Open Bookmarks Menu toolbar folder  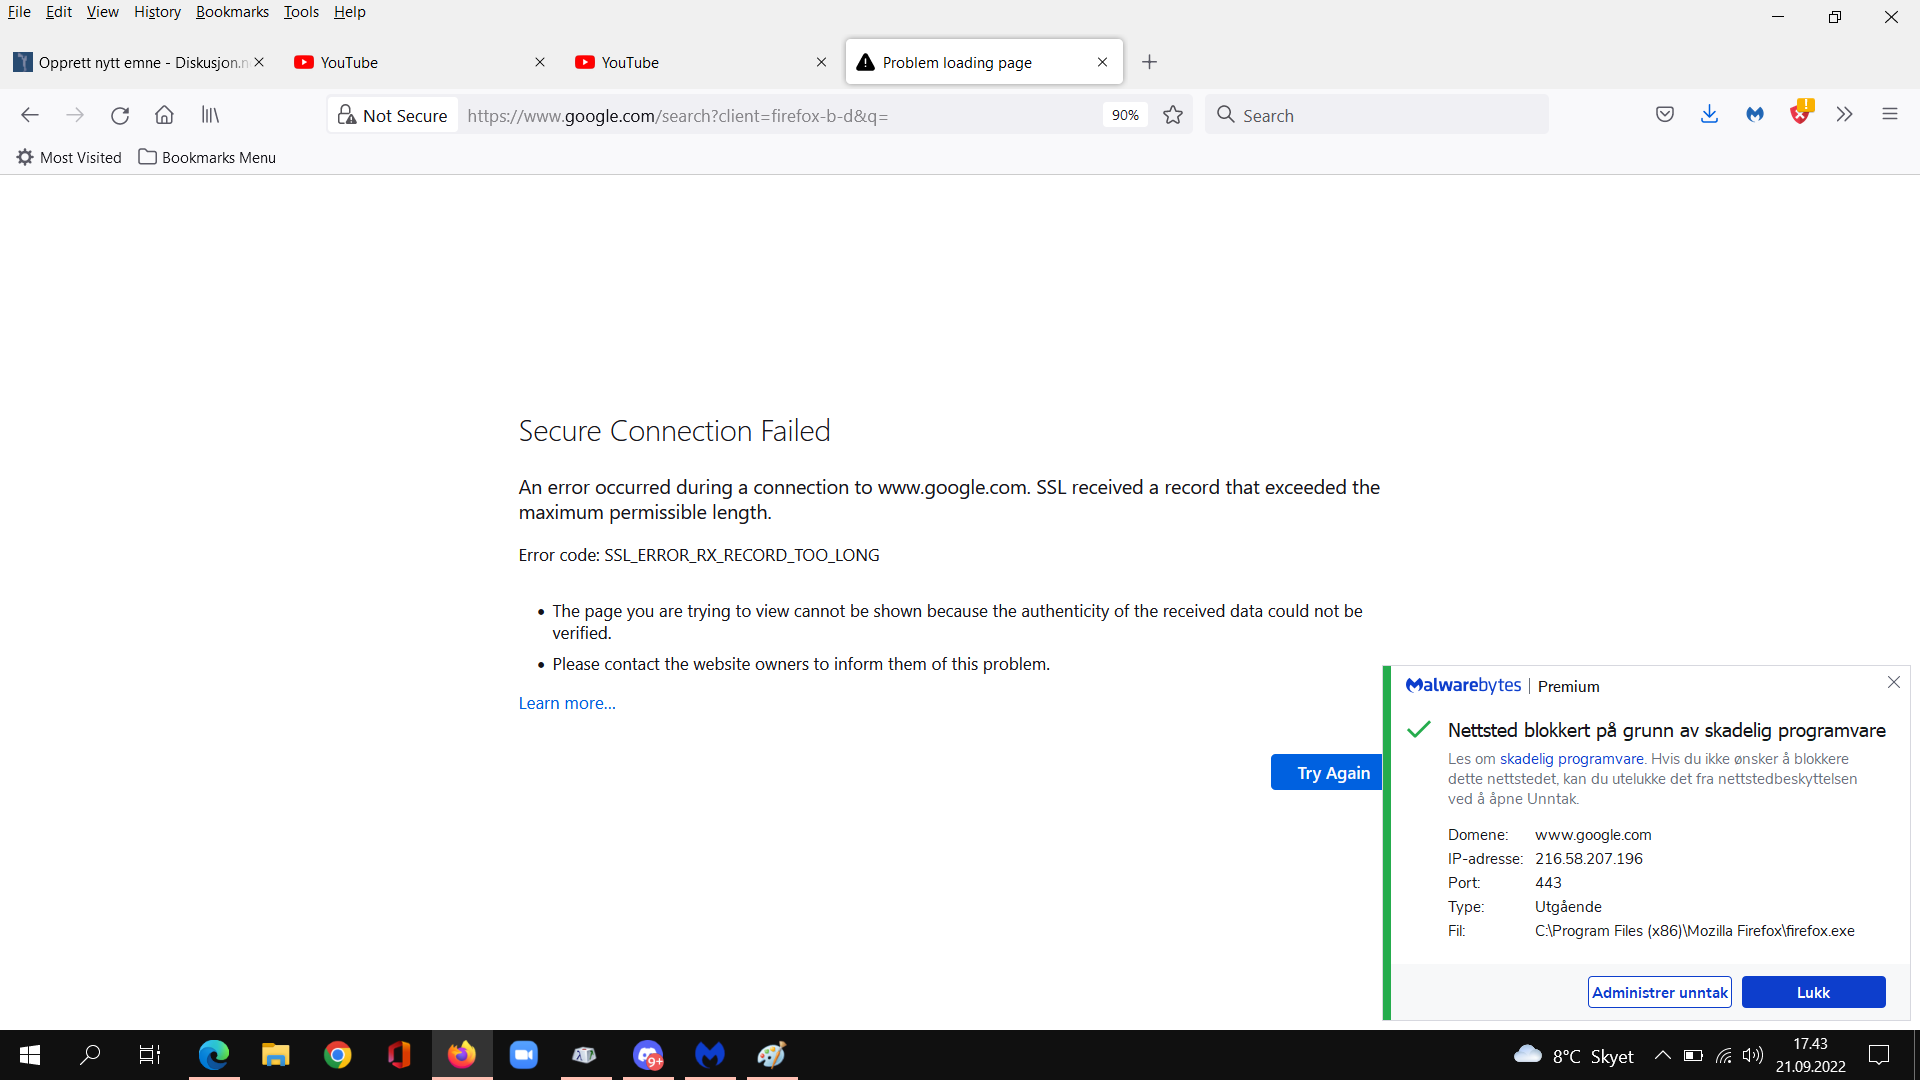pos(207,157)
